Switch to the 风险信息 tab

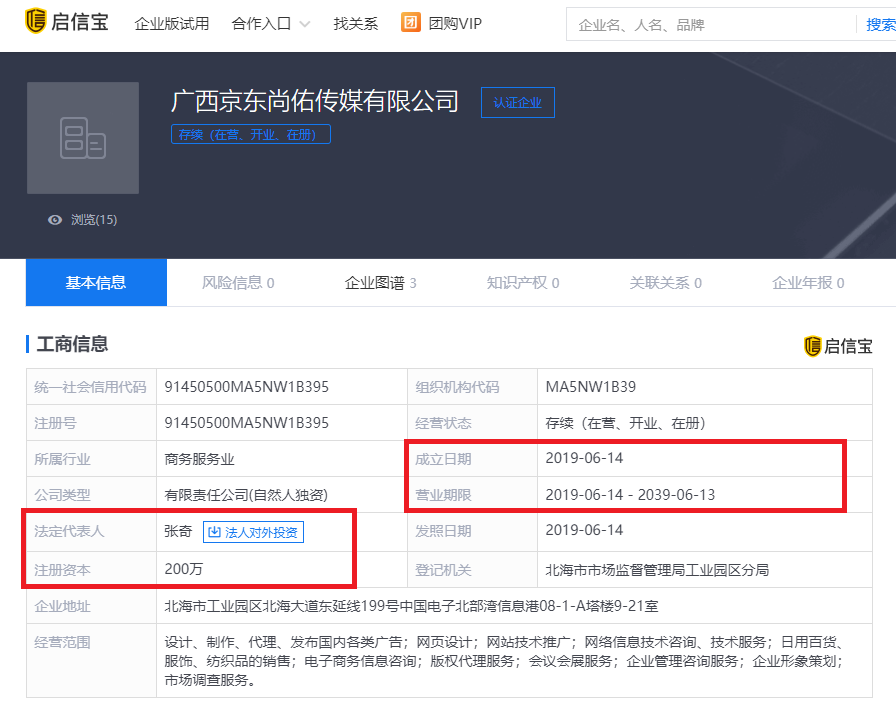238,283
